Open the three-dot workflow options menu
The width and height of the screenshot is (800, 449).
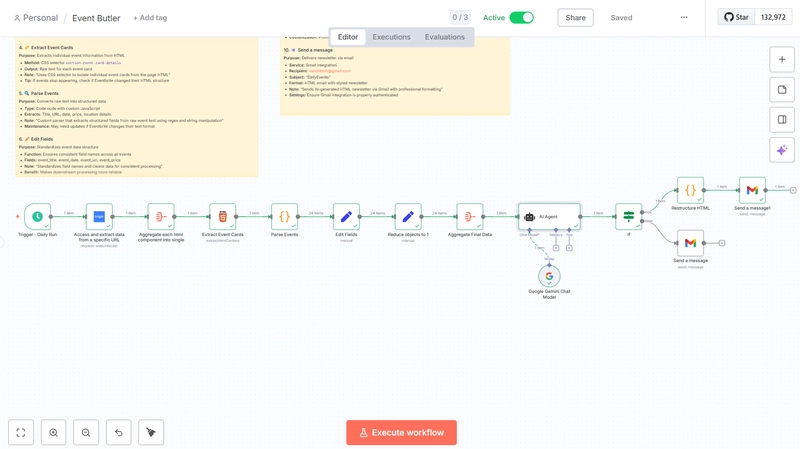tap(684, 17)
